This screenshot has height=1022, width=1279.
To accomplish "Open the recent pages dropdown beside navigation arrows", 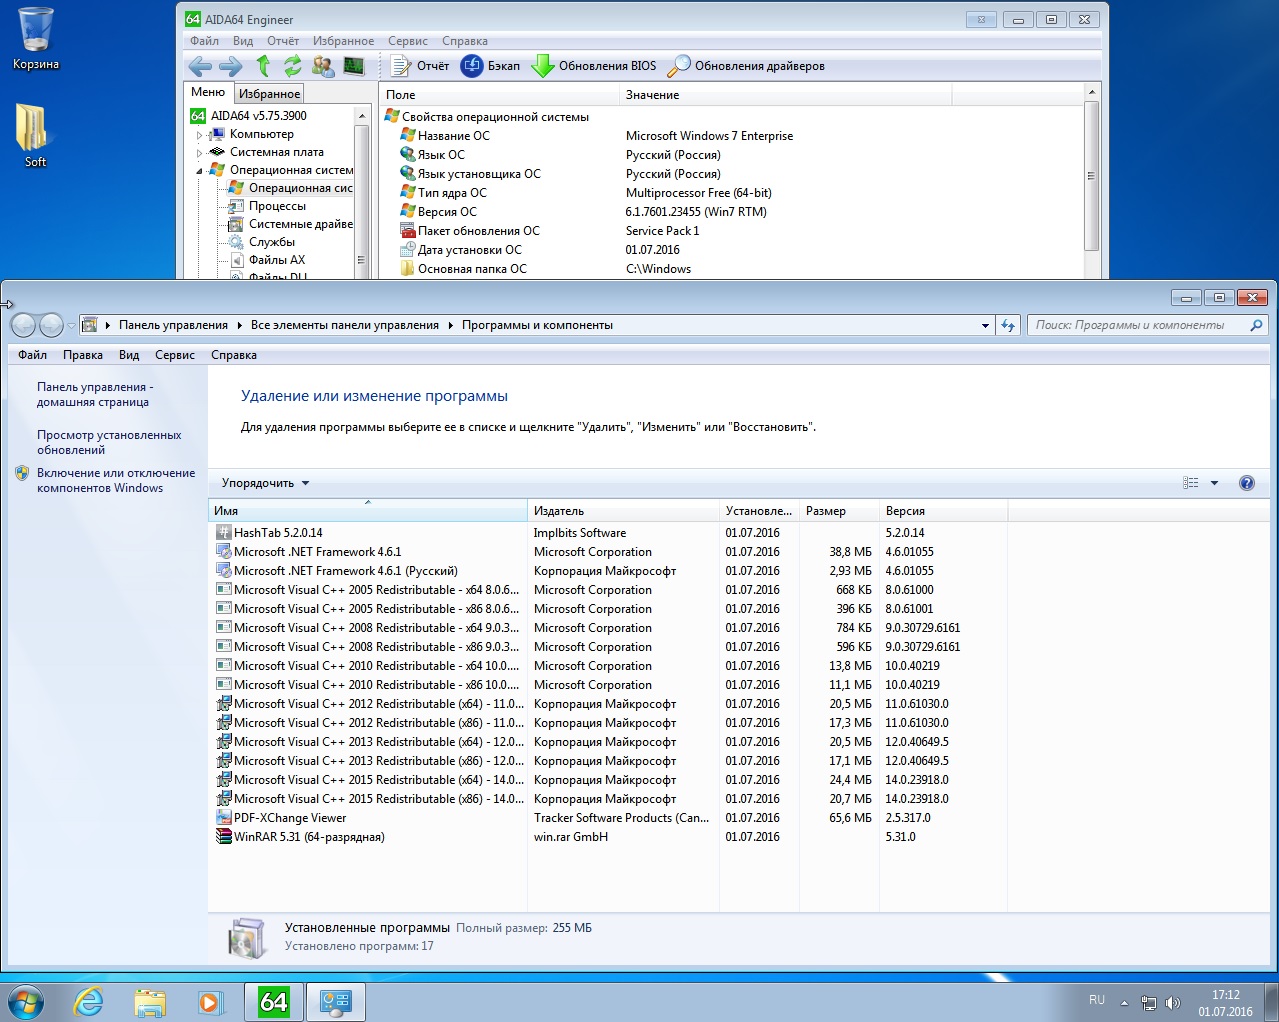I will (x=71, y=326).
